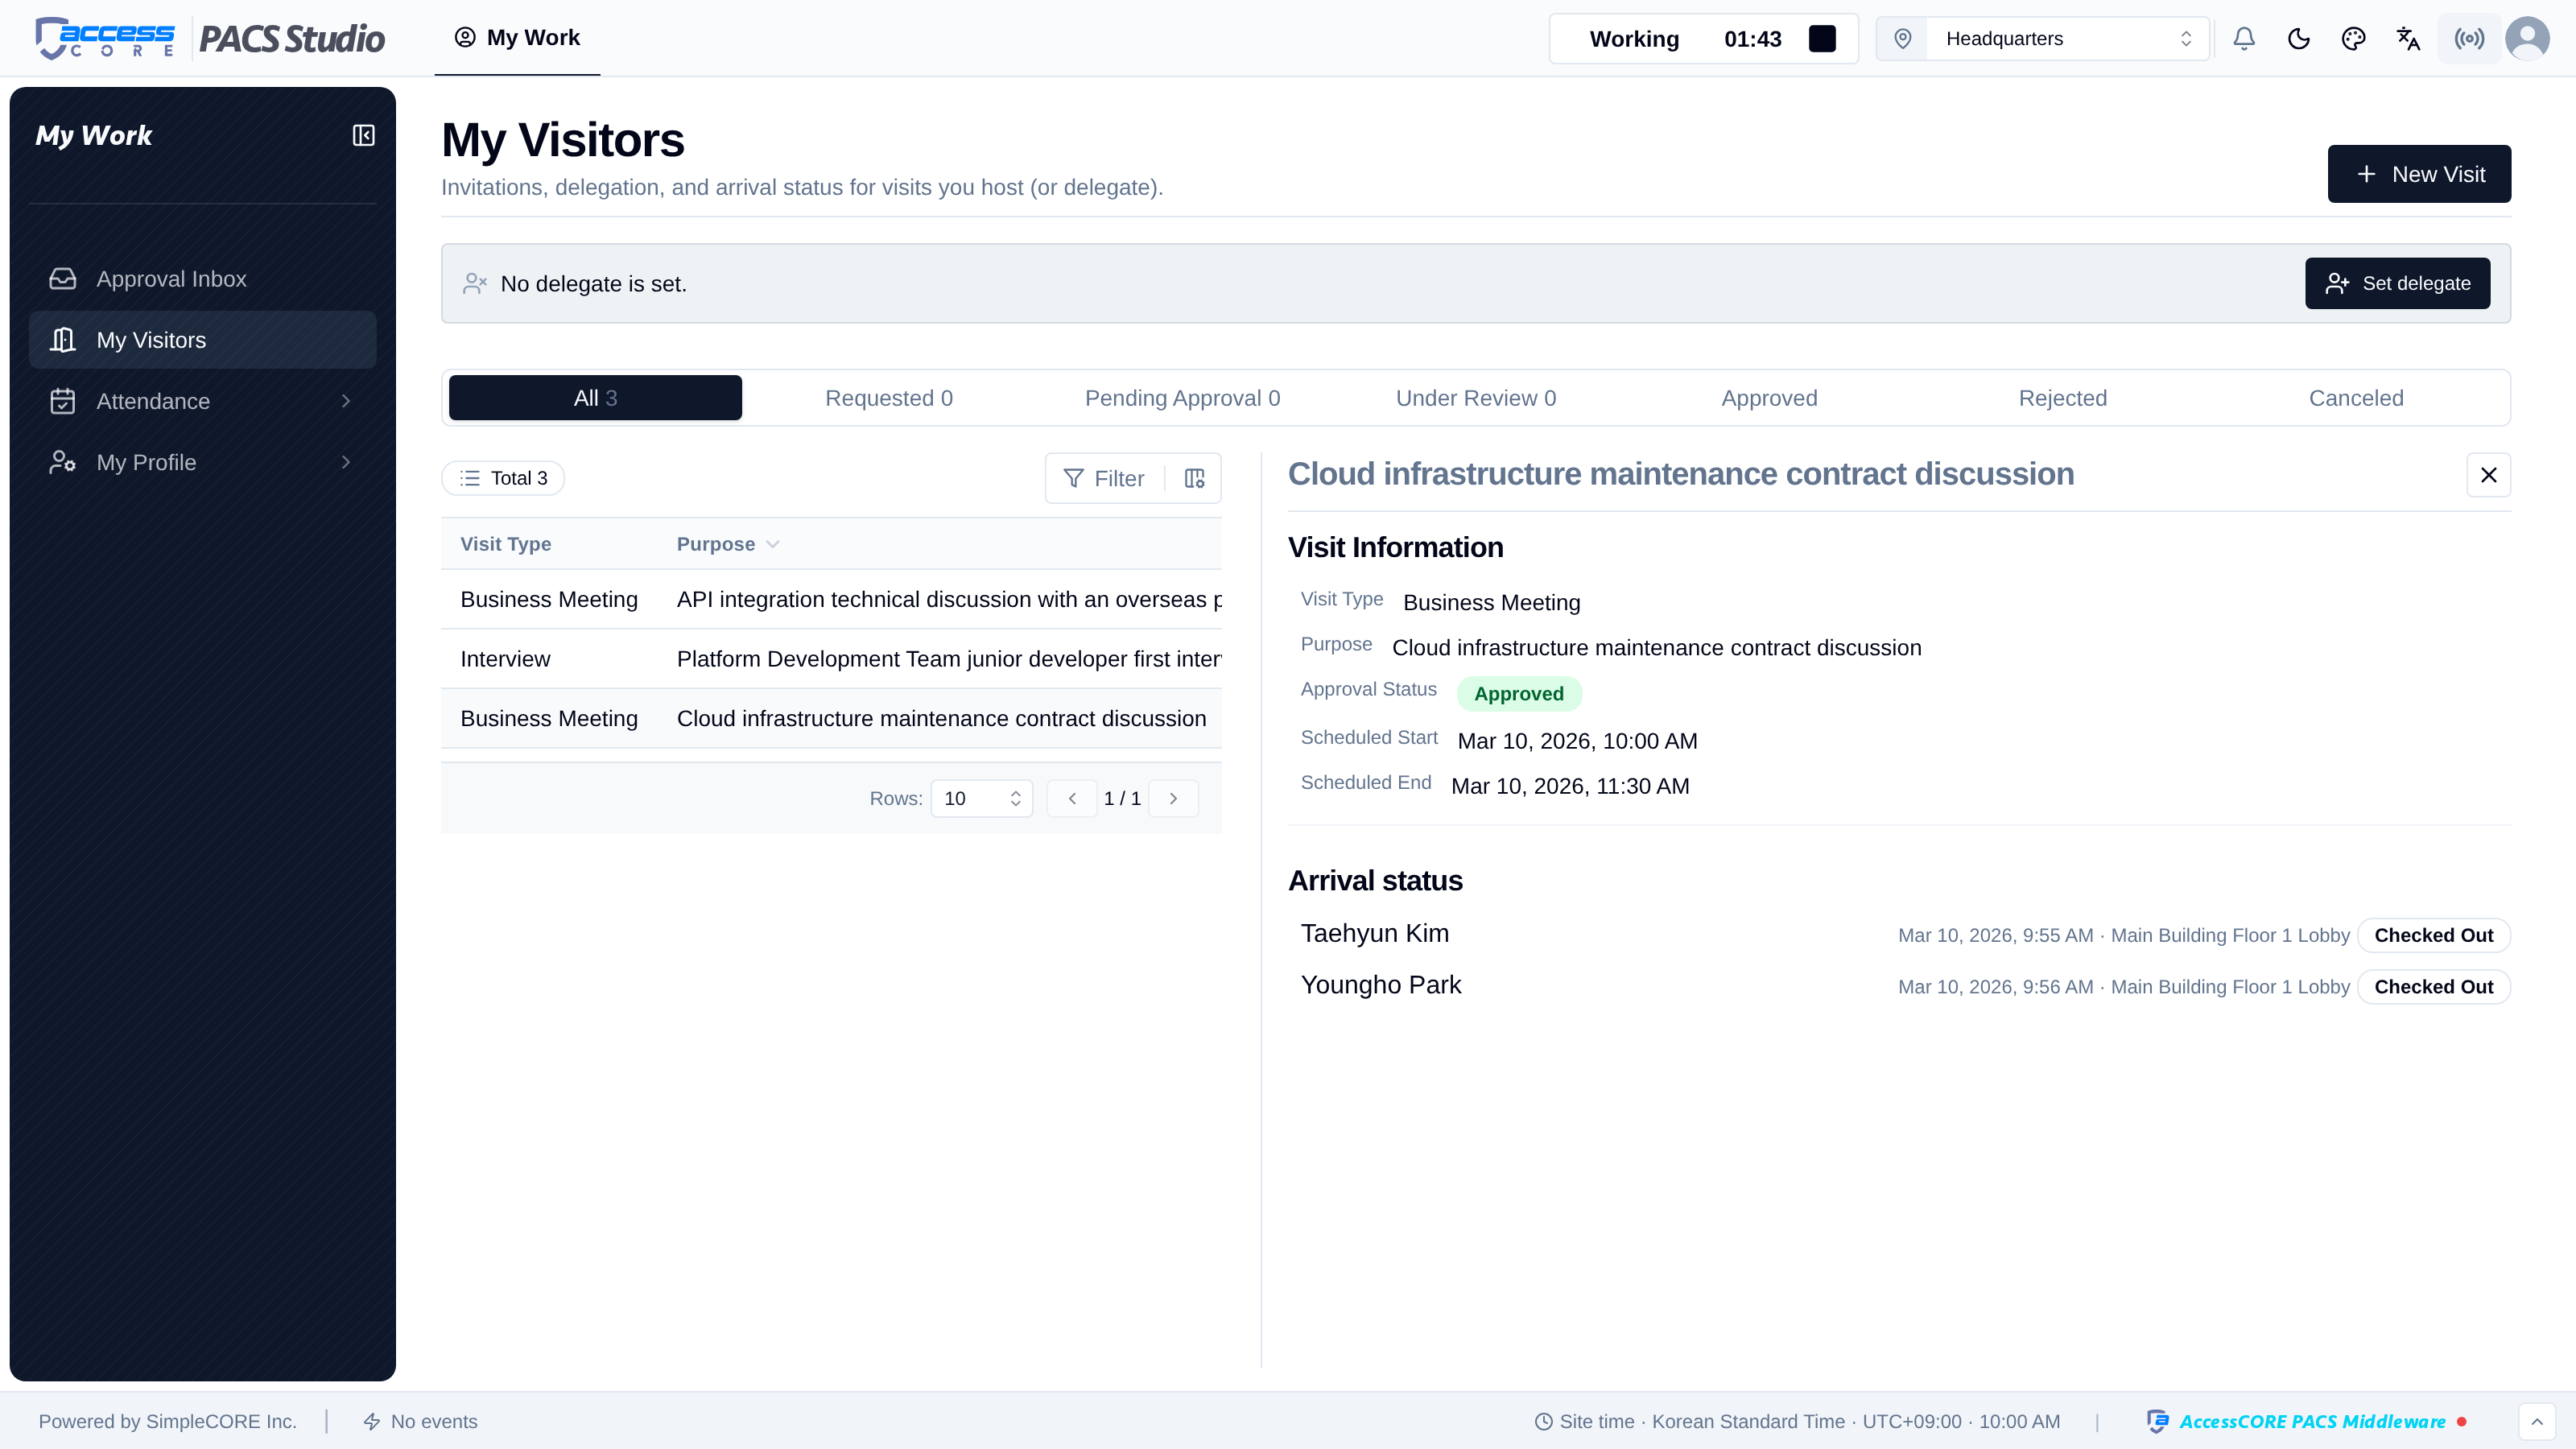Open the Filter option
Screen dimensions: 2576x1449
pyautogui.click(x=1104, y=478)
